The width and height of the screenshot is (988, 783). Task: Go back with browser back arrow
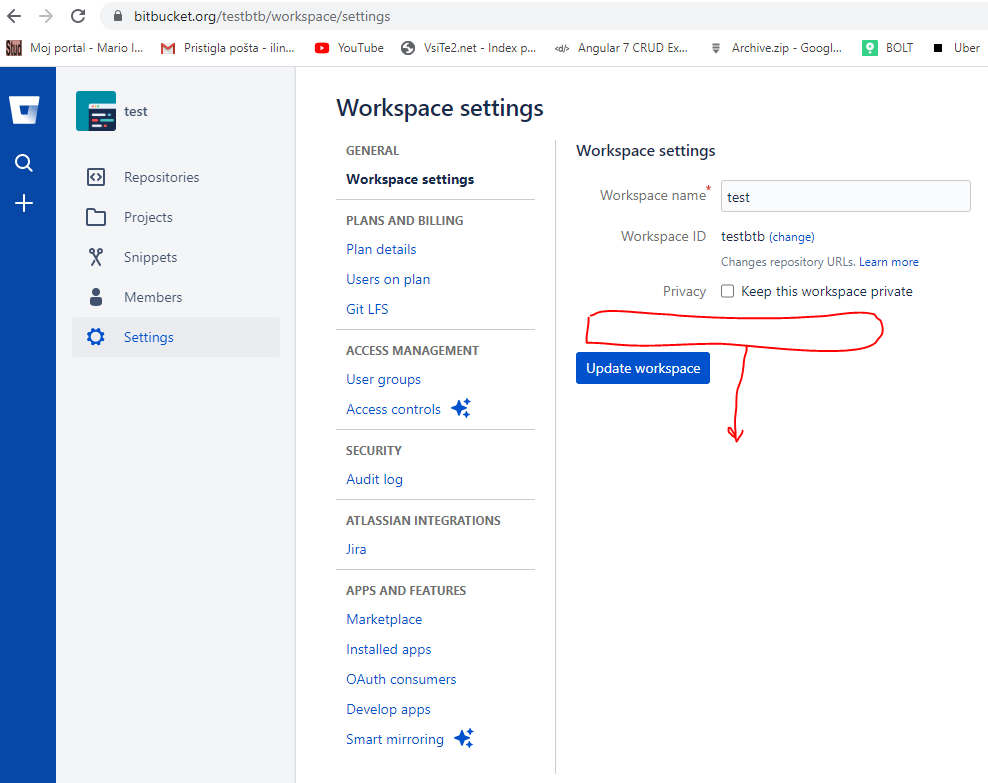(14, 16)
